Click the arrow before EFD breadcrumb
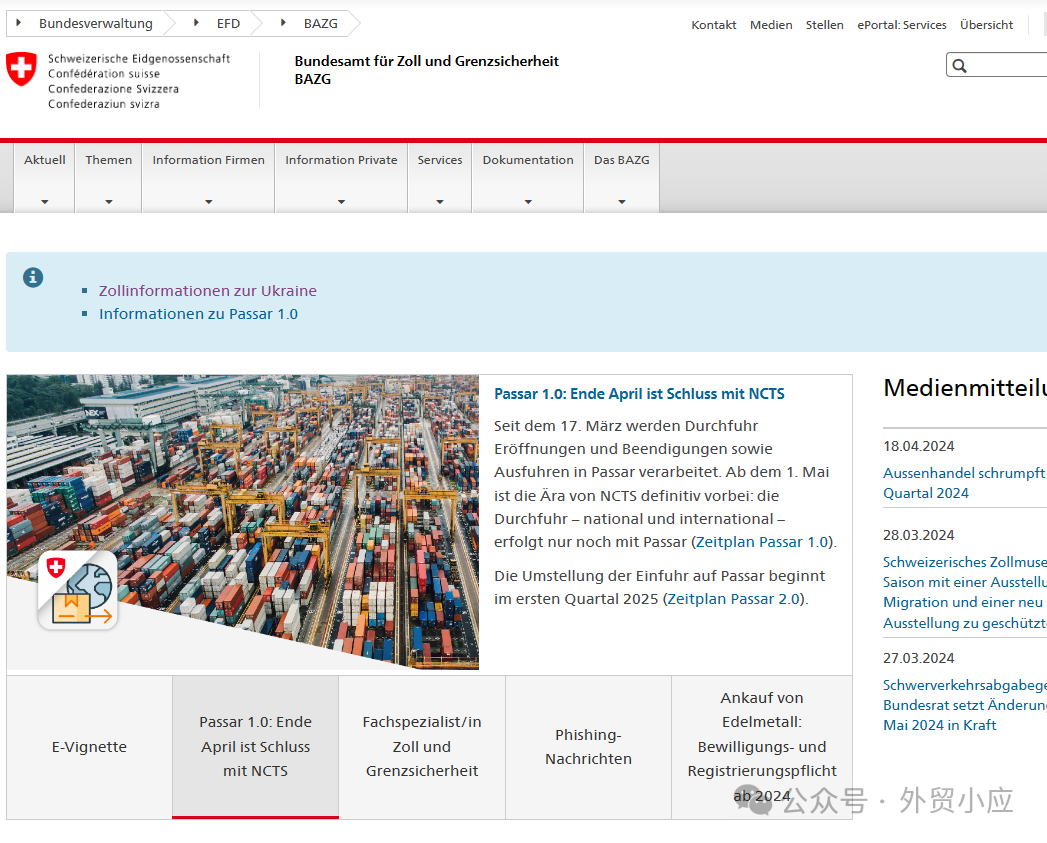The height and width of the screenshot is (843, 1047). [196, 23]
